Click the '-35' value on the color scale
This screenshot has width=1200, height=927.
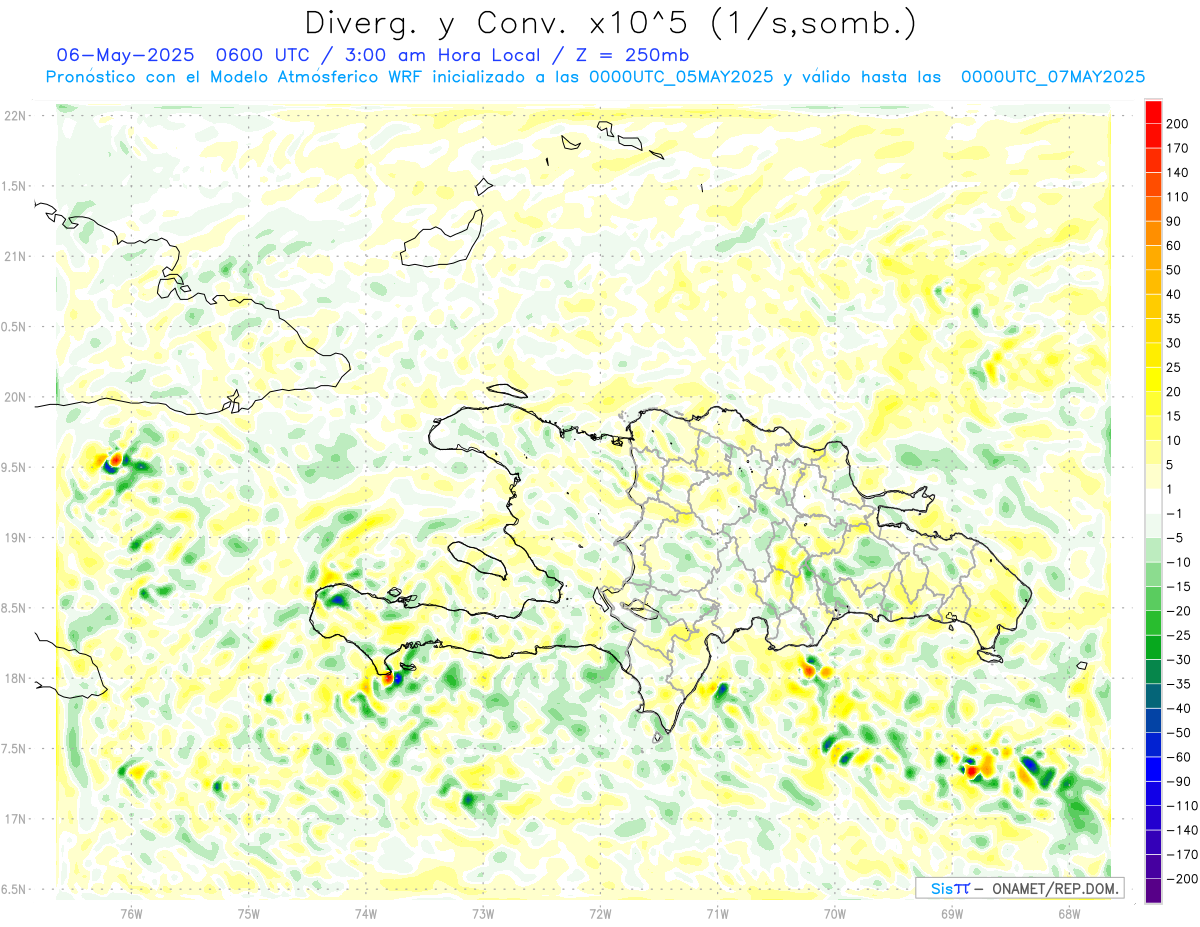(x=1179, y=684)
